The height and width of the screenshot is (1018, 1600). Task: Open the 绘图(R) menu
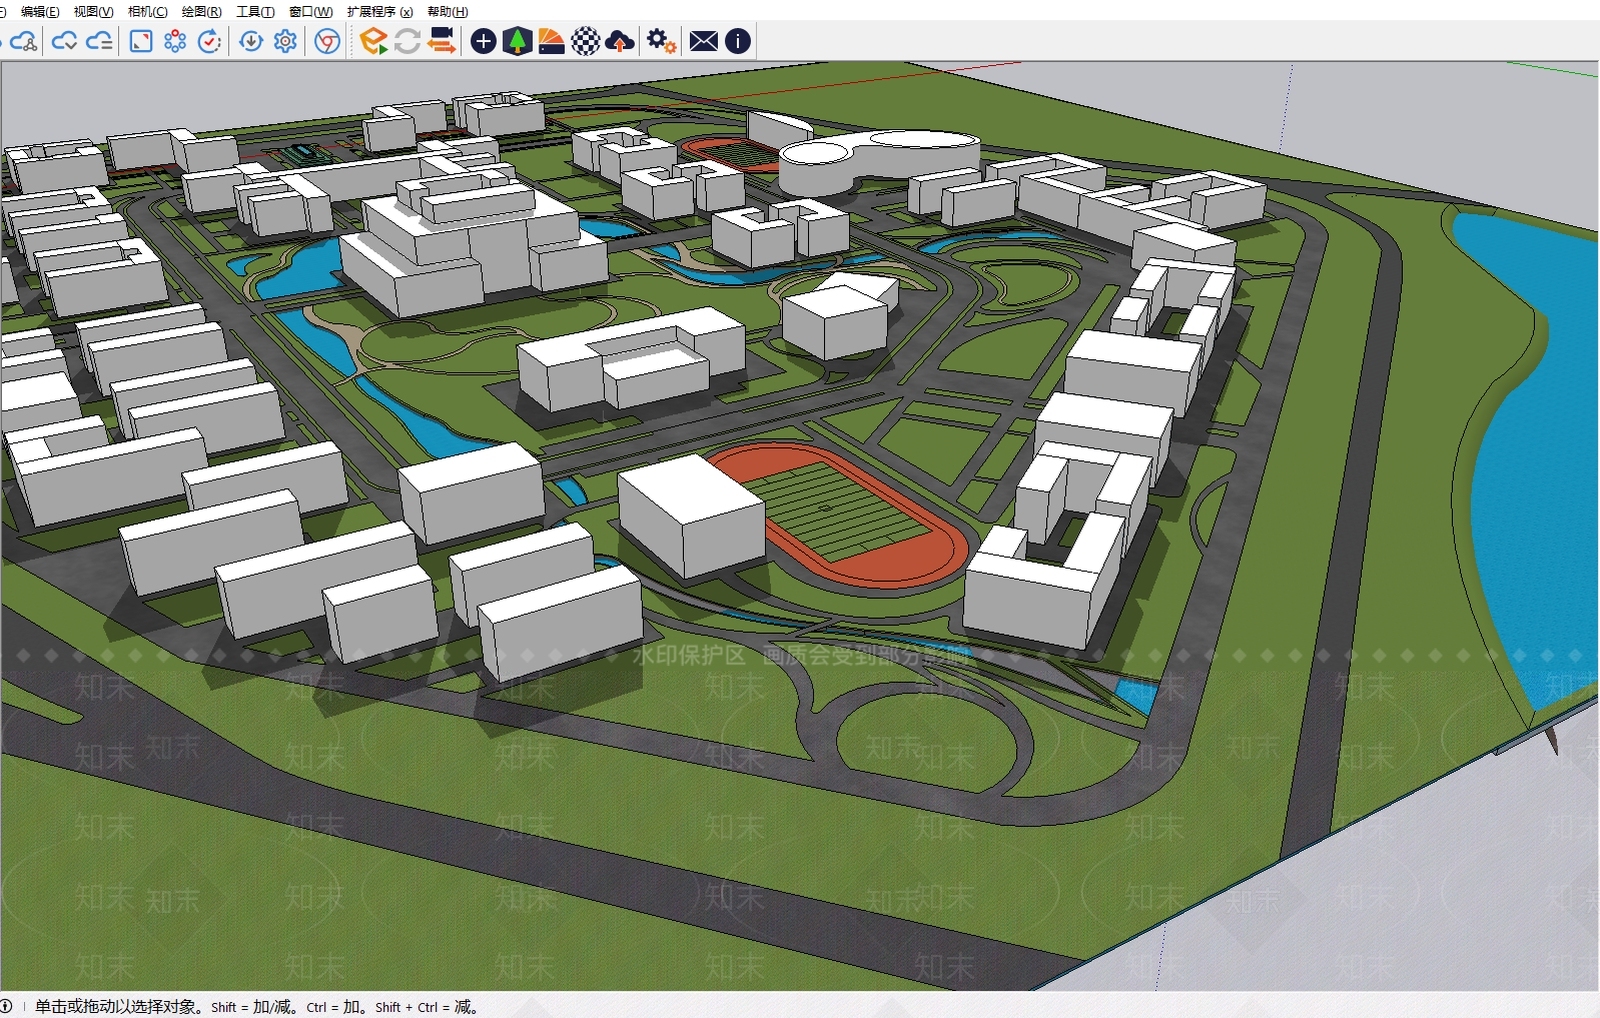[201, 11]
